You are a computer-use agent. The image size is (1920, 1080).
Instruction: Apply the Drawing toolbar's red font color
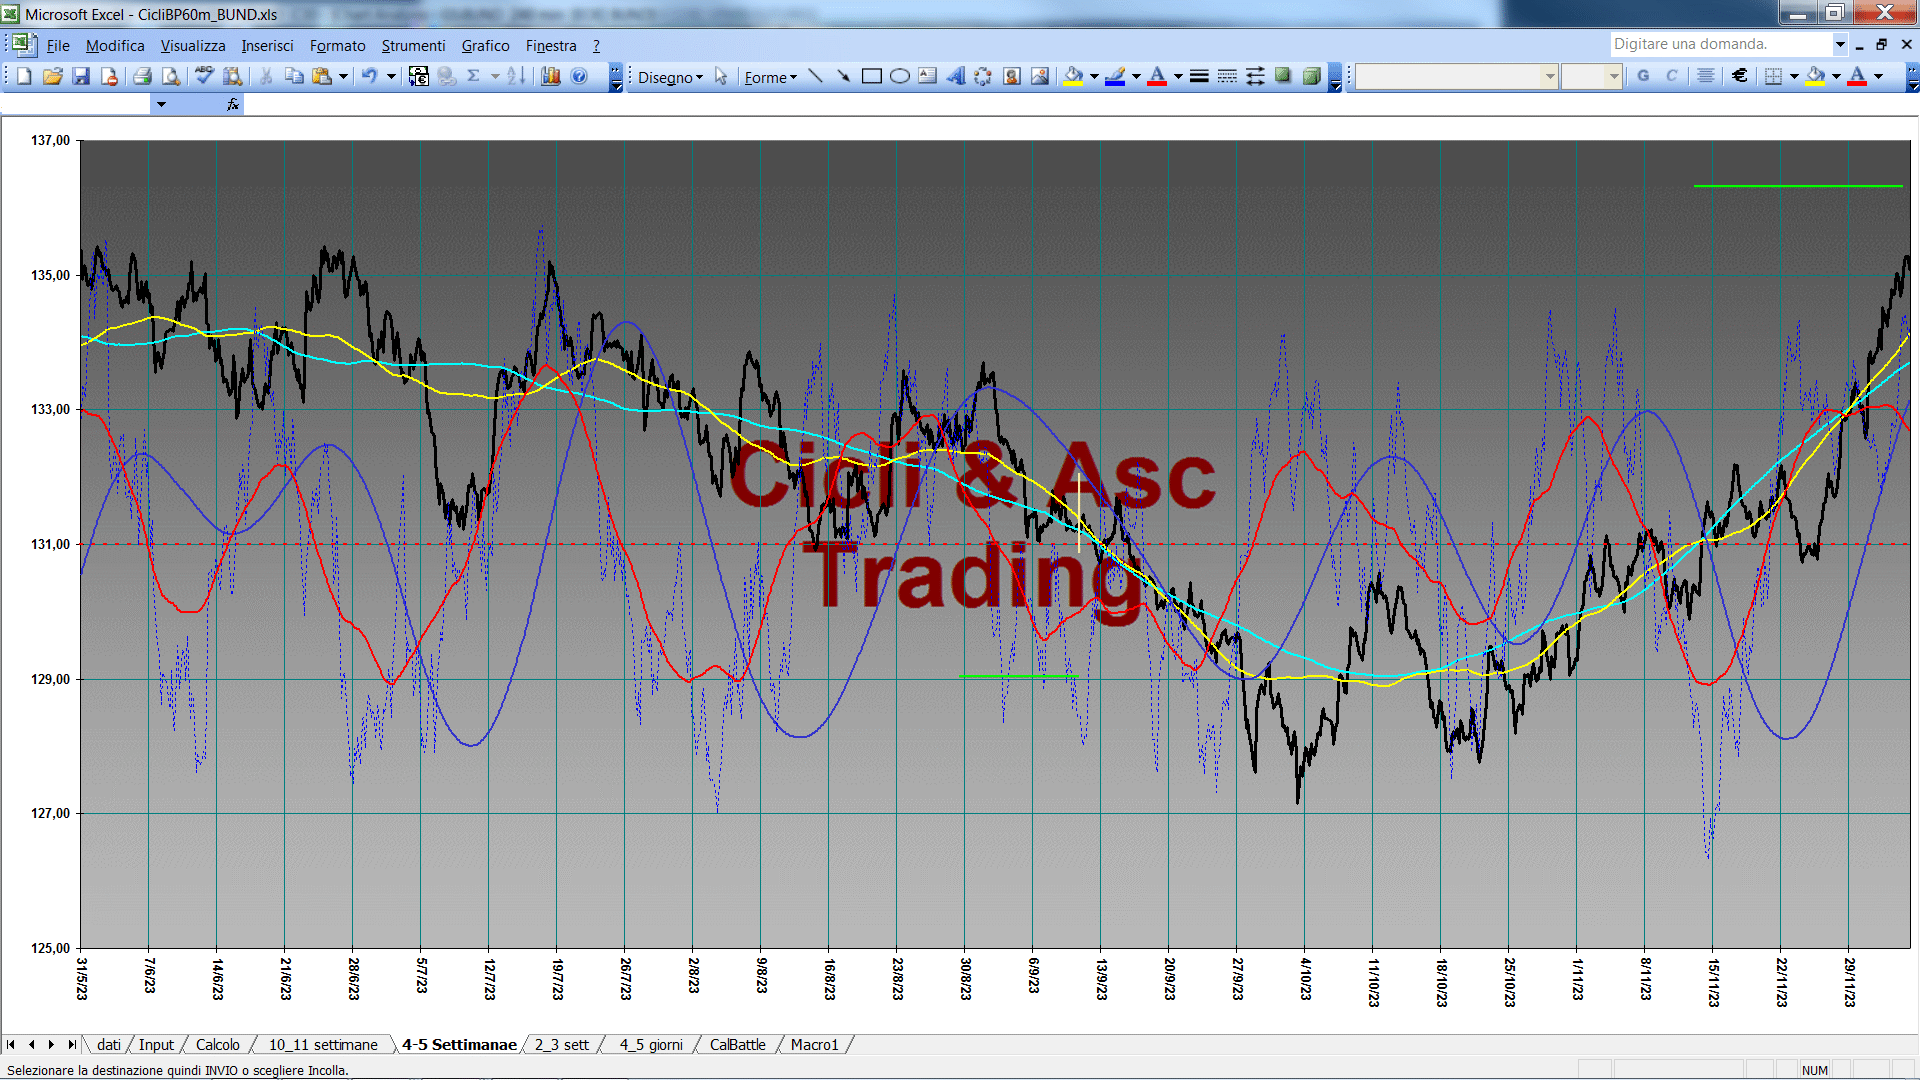point(1157,76)
